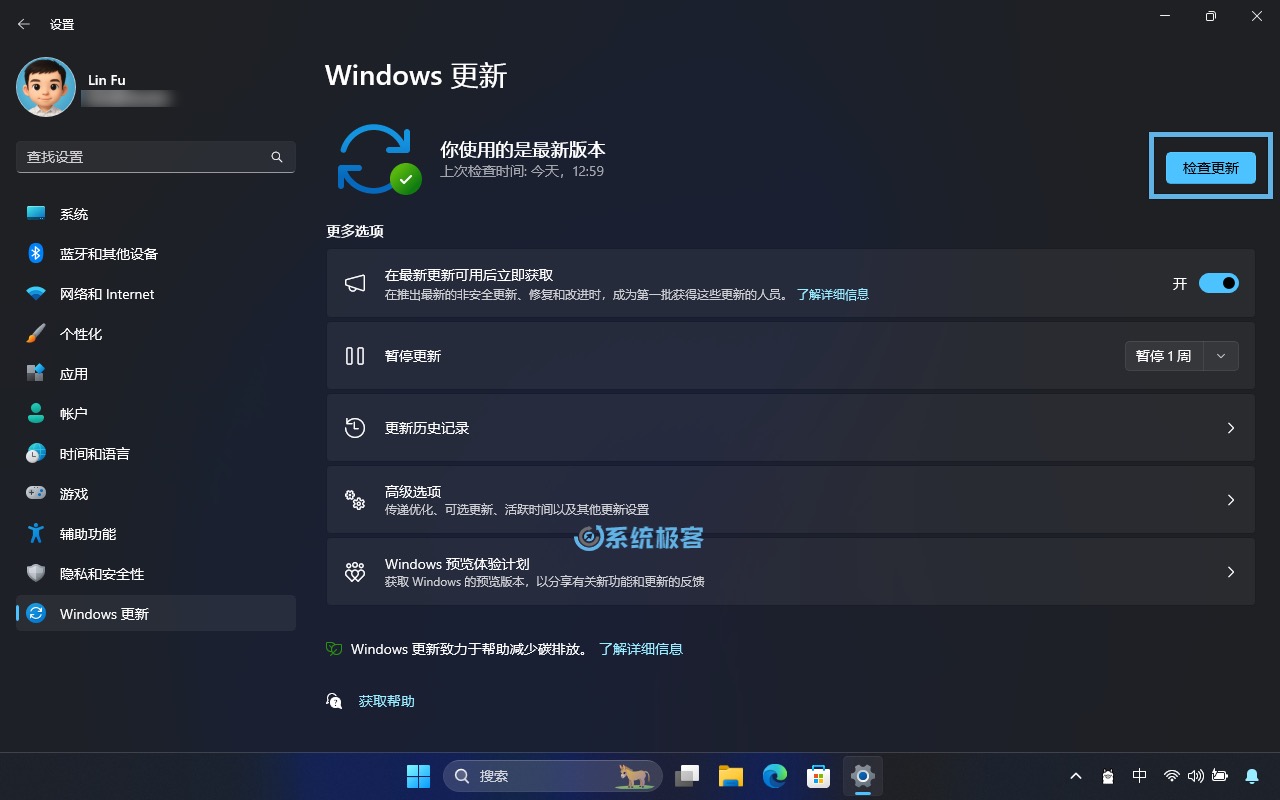Open 高级选项 row chevron

click(x=1231, y=500)
